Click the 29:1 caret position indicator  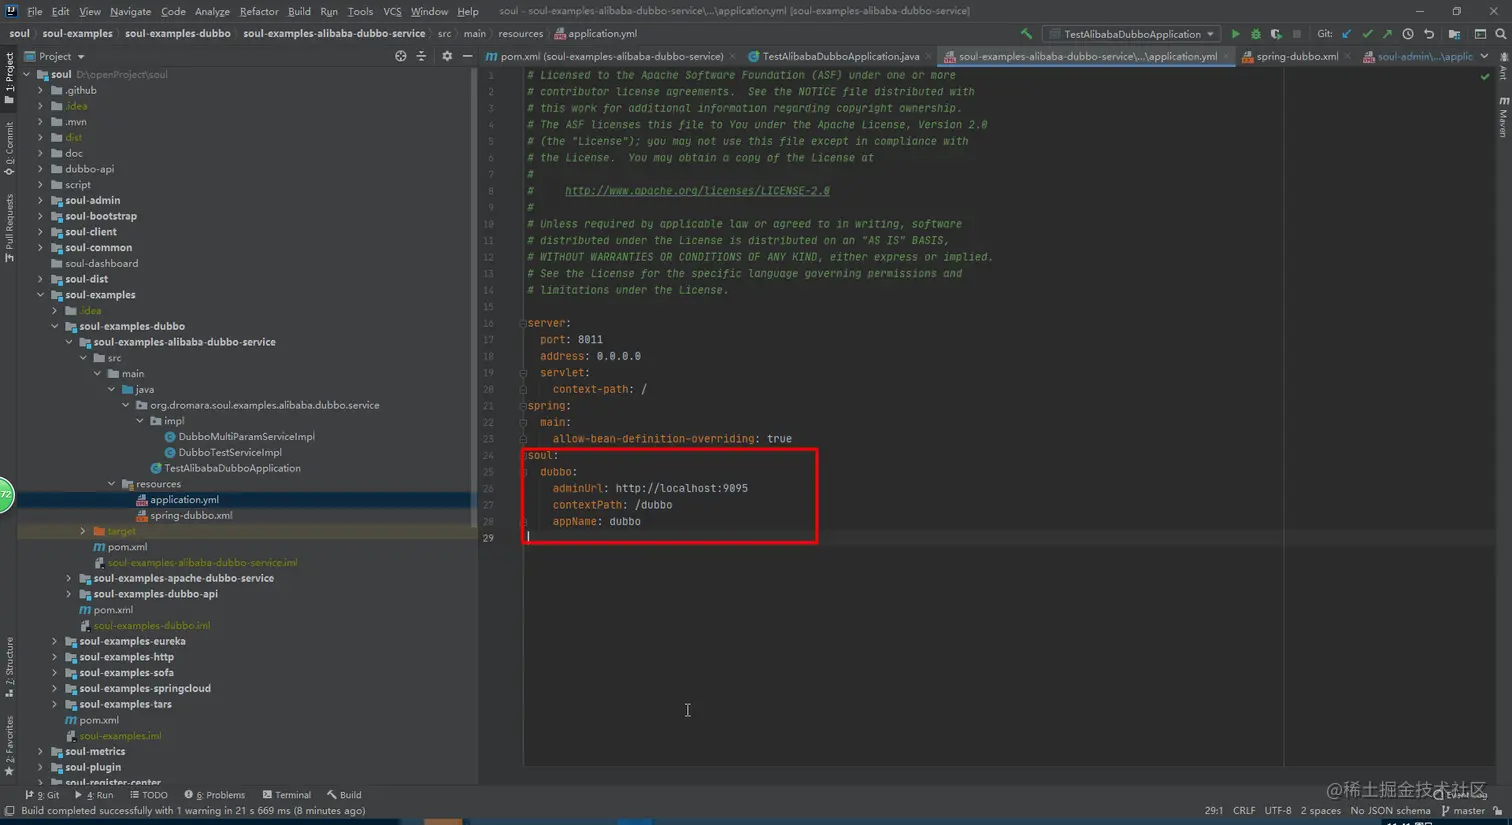1213,811
